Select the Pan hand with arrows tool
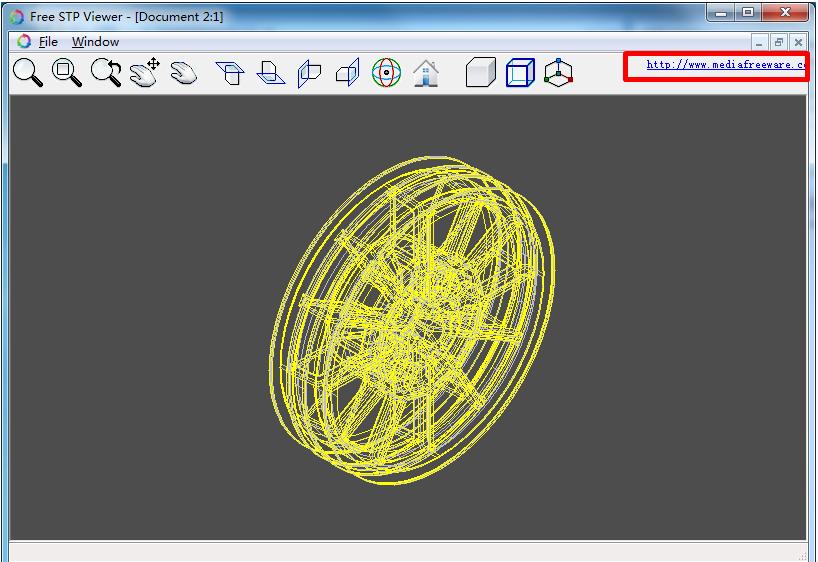The image size is (818, 562). [x=145, y=72]
